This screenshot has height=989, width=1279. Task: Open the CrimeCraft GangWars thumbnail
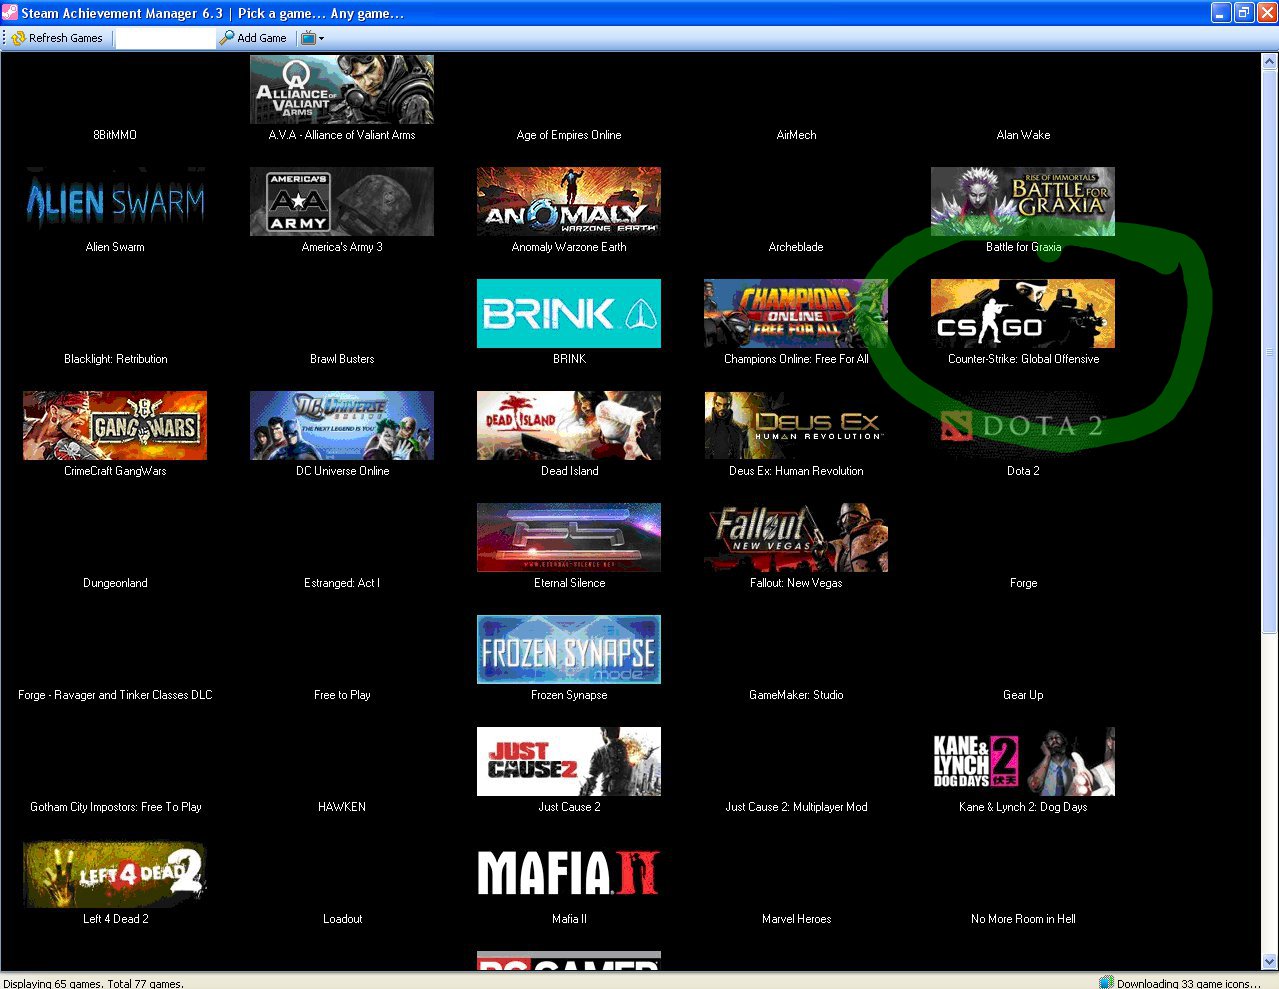[115, 425]
